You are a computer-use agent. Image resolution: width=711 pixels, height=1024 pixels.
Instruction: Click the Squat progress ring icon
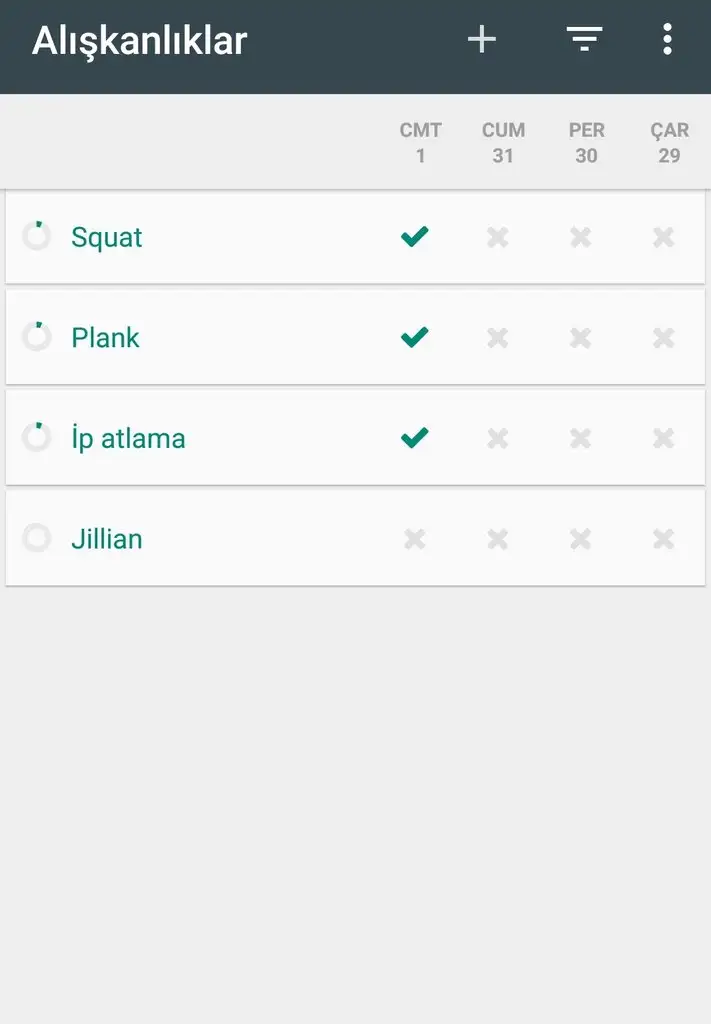[37, 236]
